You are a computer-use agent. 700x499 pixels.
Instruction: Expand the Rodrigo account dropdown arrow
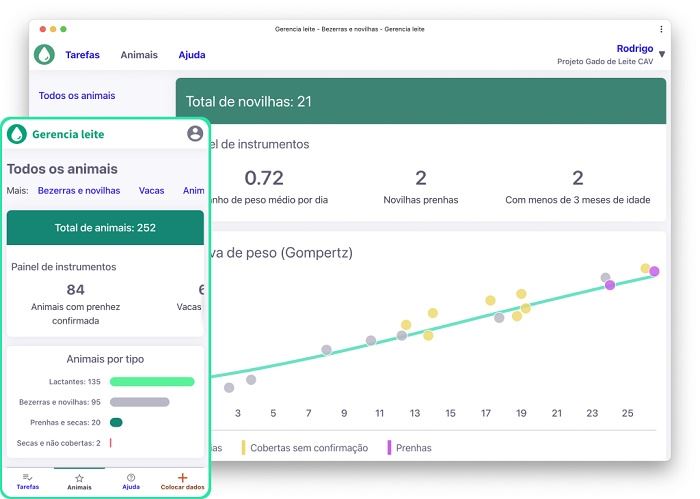click(662, 55)
